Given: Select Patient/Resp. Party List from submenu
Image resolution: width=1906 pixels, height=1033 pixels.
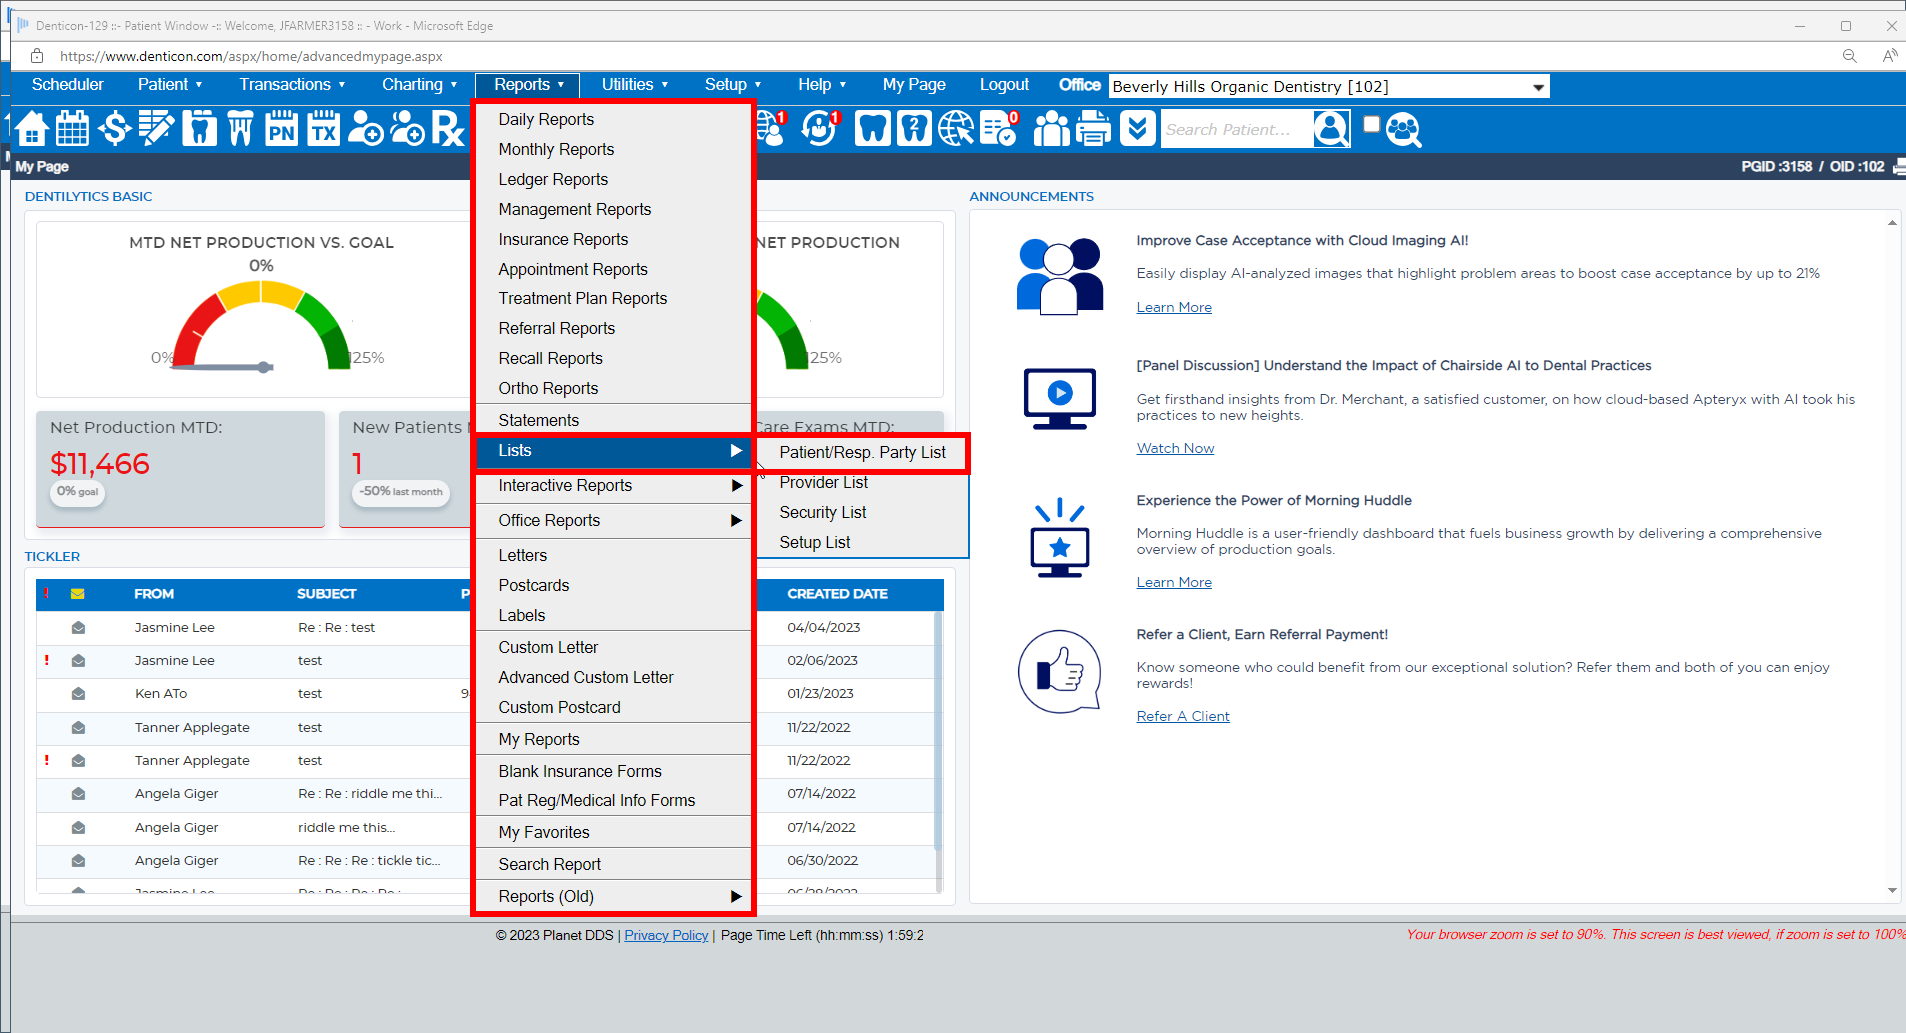Looking at the screenshot, I should point(862,453).
